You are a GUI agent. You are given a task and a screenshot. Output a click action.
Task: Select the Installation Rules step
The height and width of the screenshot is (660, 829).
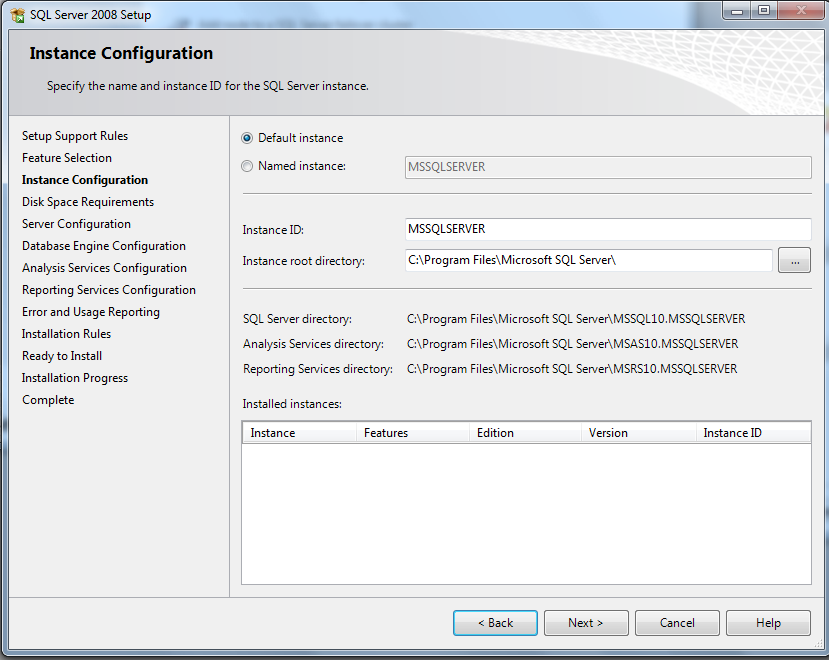[x=67, y=334]
